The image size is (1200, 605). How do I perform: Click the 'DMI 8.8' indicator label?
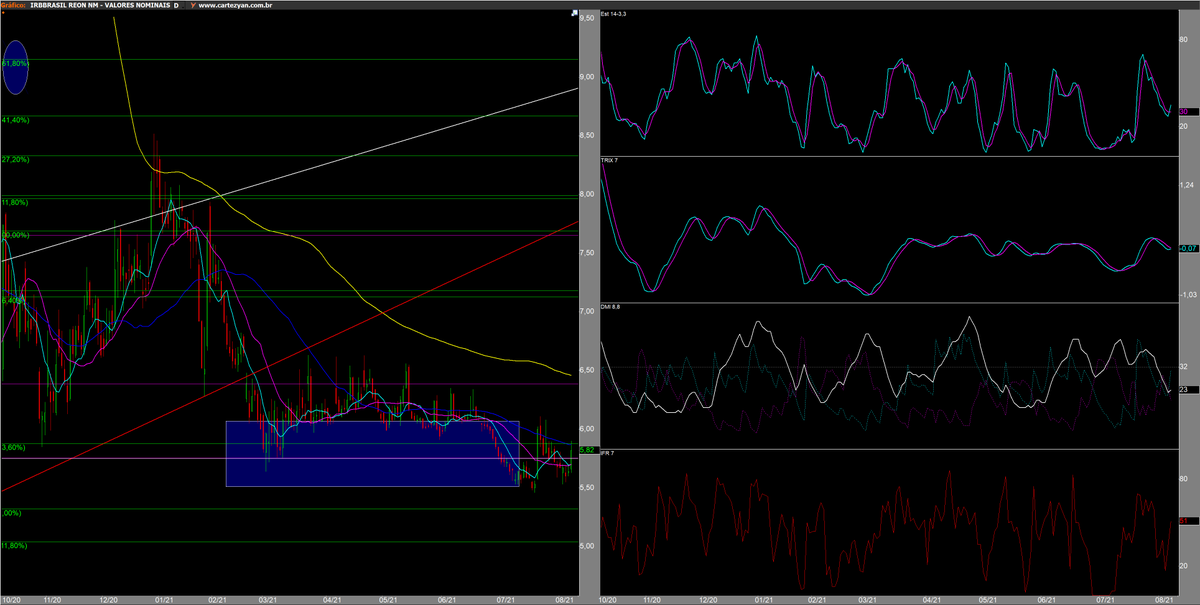(611, 306)
